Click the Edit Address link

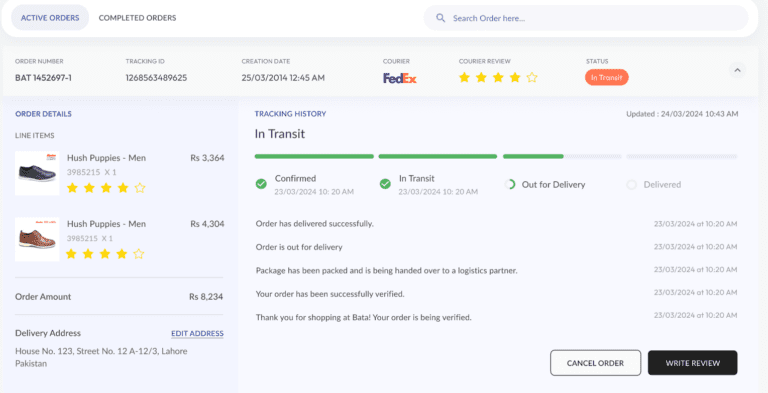click(x=197, y=334)
